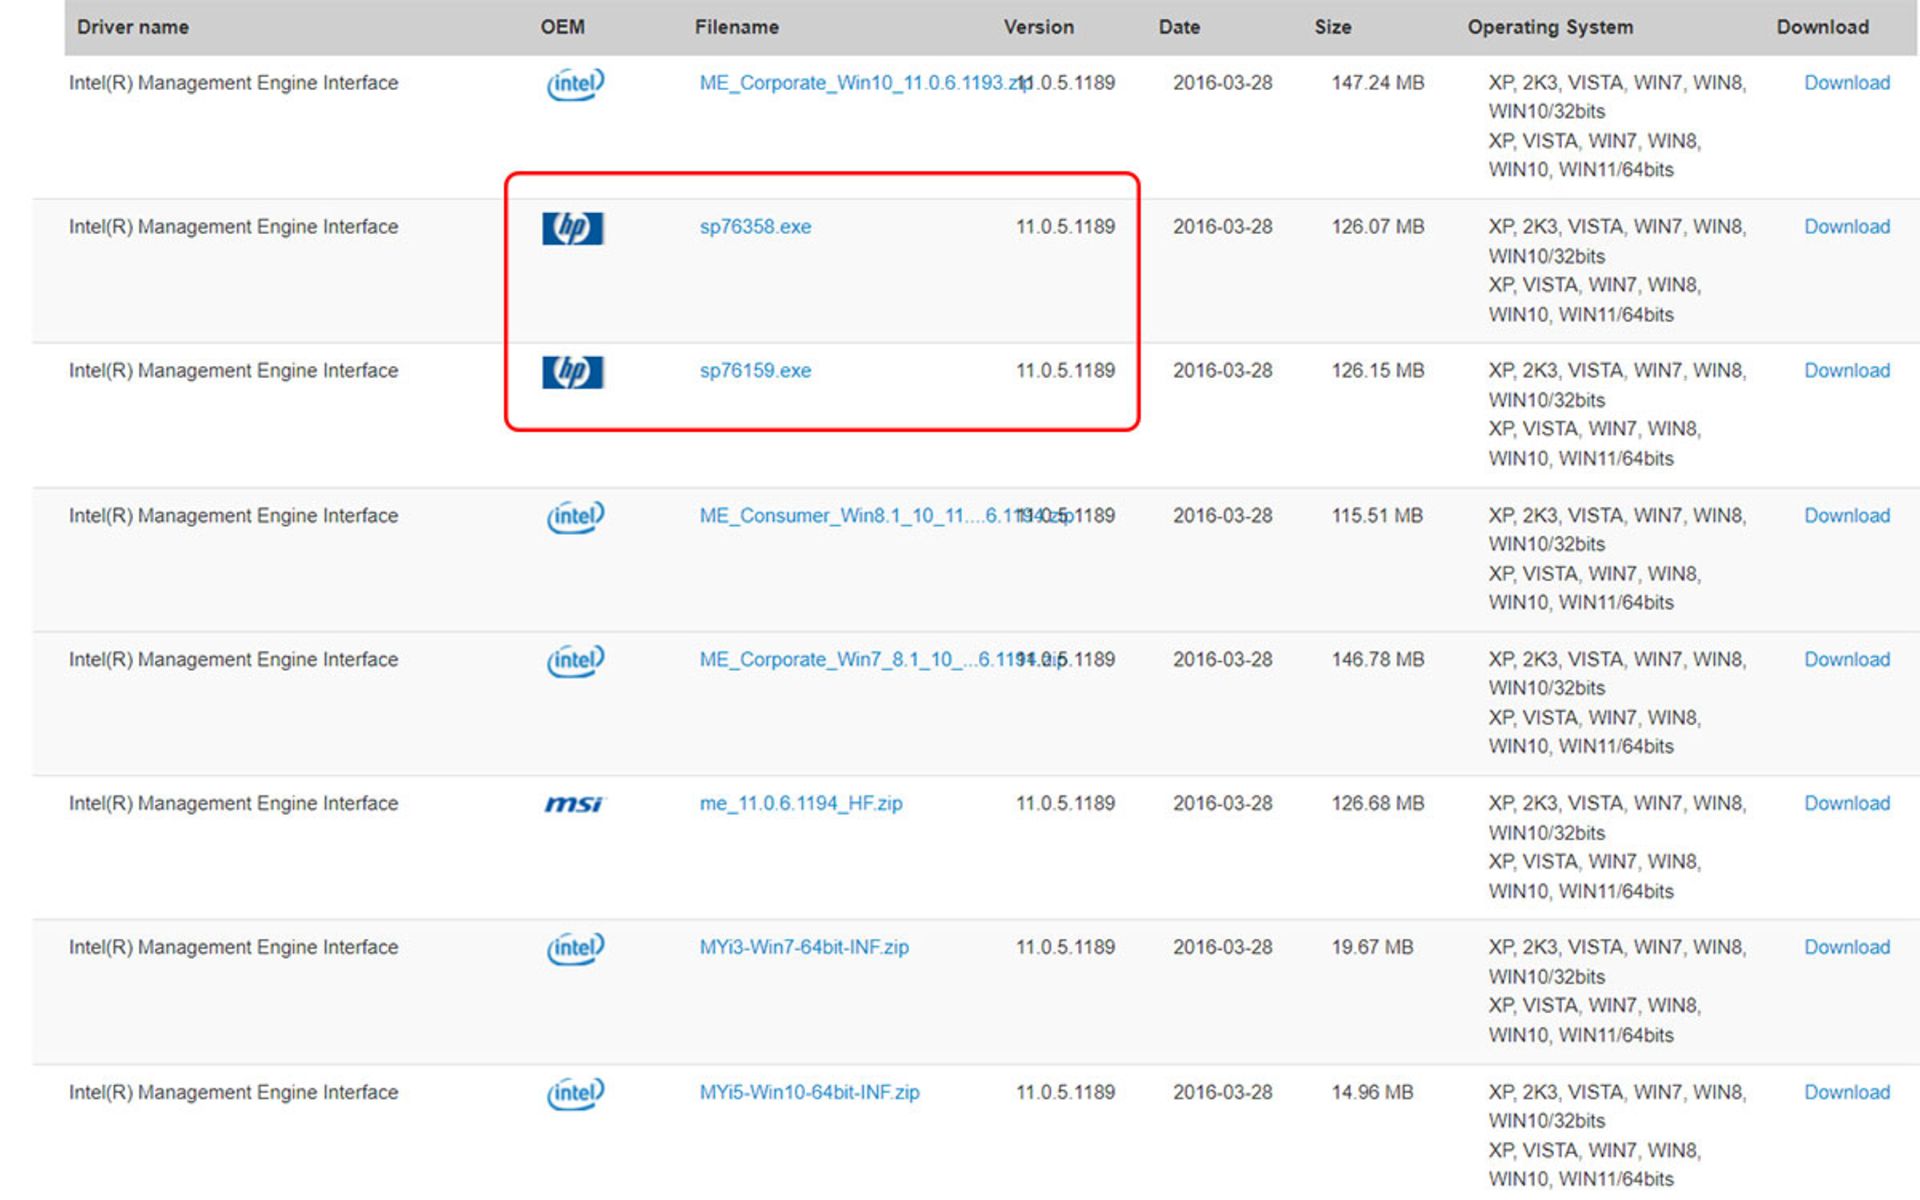
Task: Open the sp76159.exe file link
Action: [755, 371]
